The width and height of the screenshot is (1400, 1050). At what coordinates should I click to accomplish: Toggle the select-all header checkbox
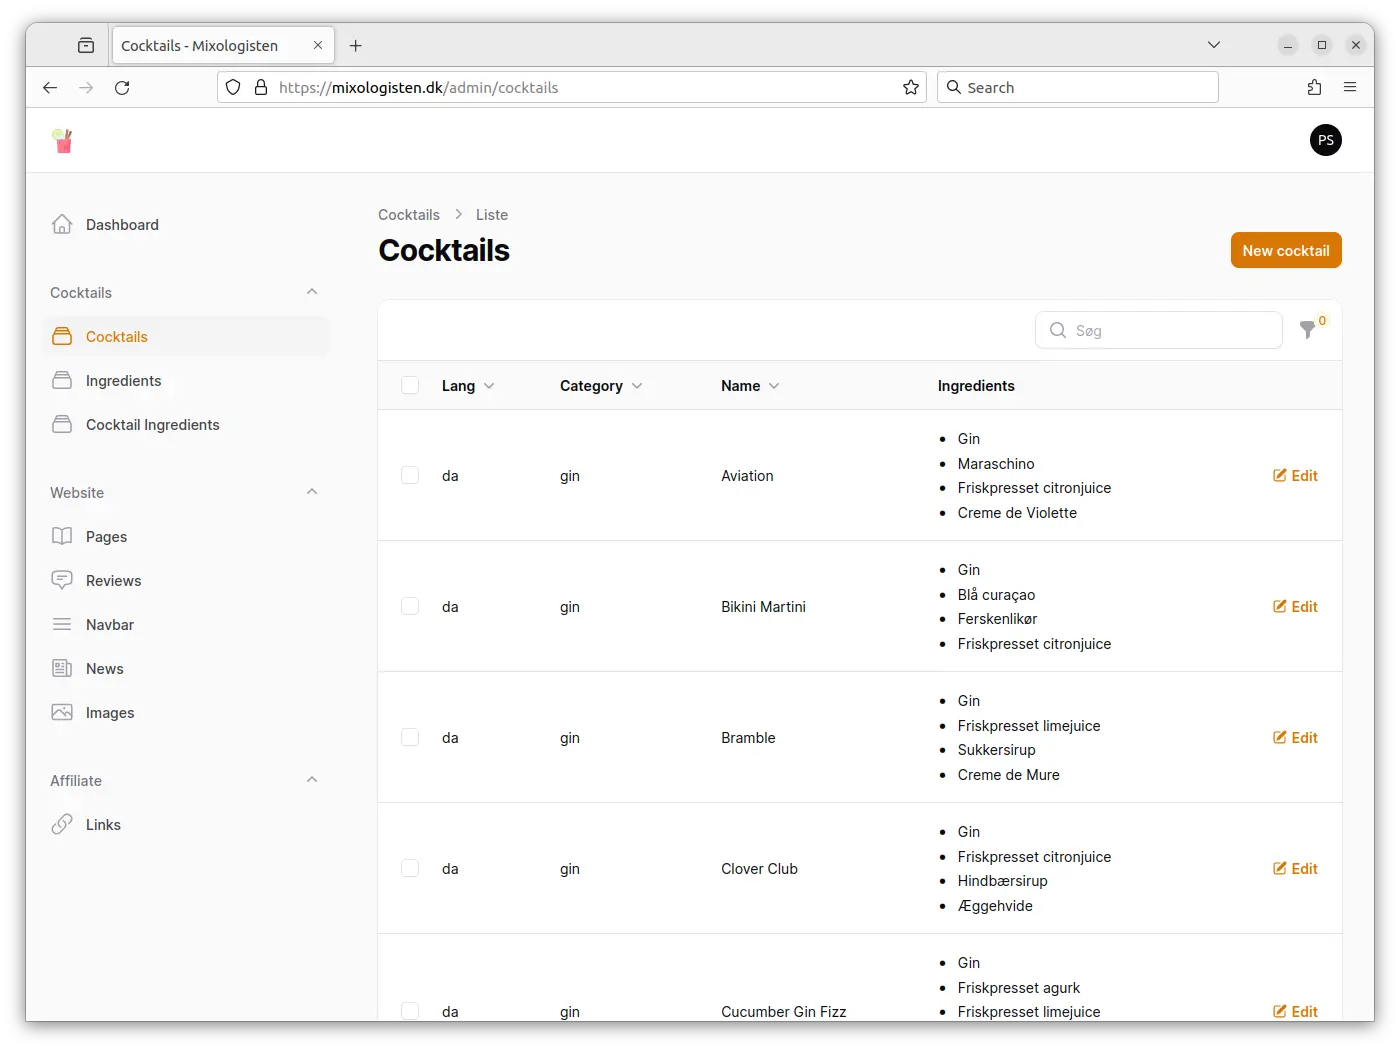coord(410,386)
